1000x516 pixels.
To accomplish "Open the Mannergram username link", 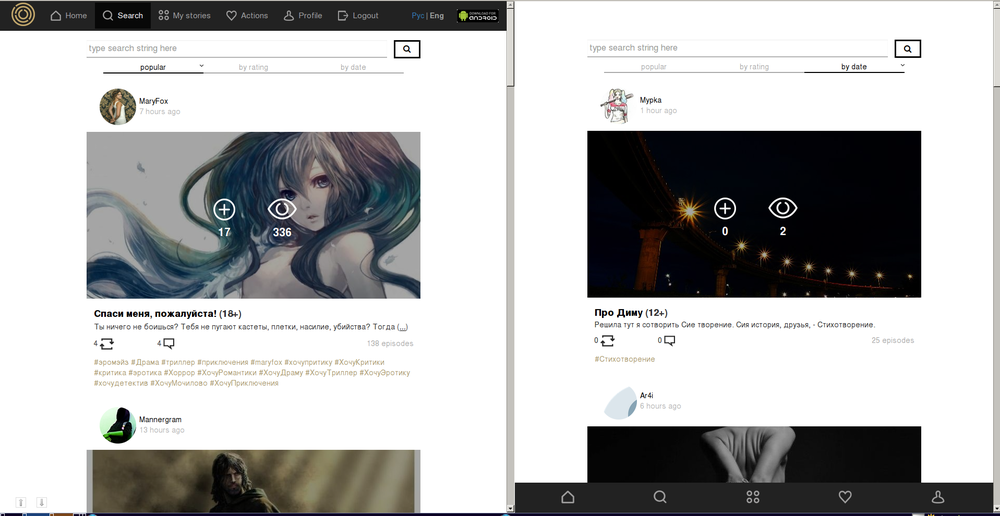I will pos(160,420).
